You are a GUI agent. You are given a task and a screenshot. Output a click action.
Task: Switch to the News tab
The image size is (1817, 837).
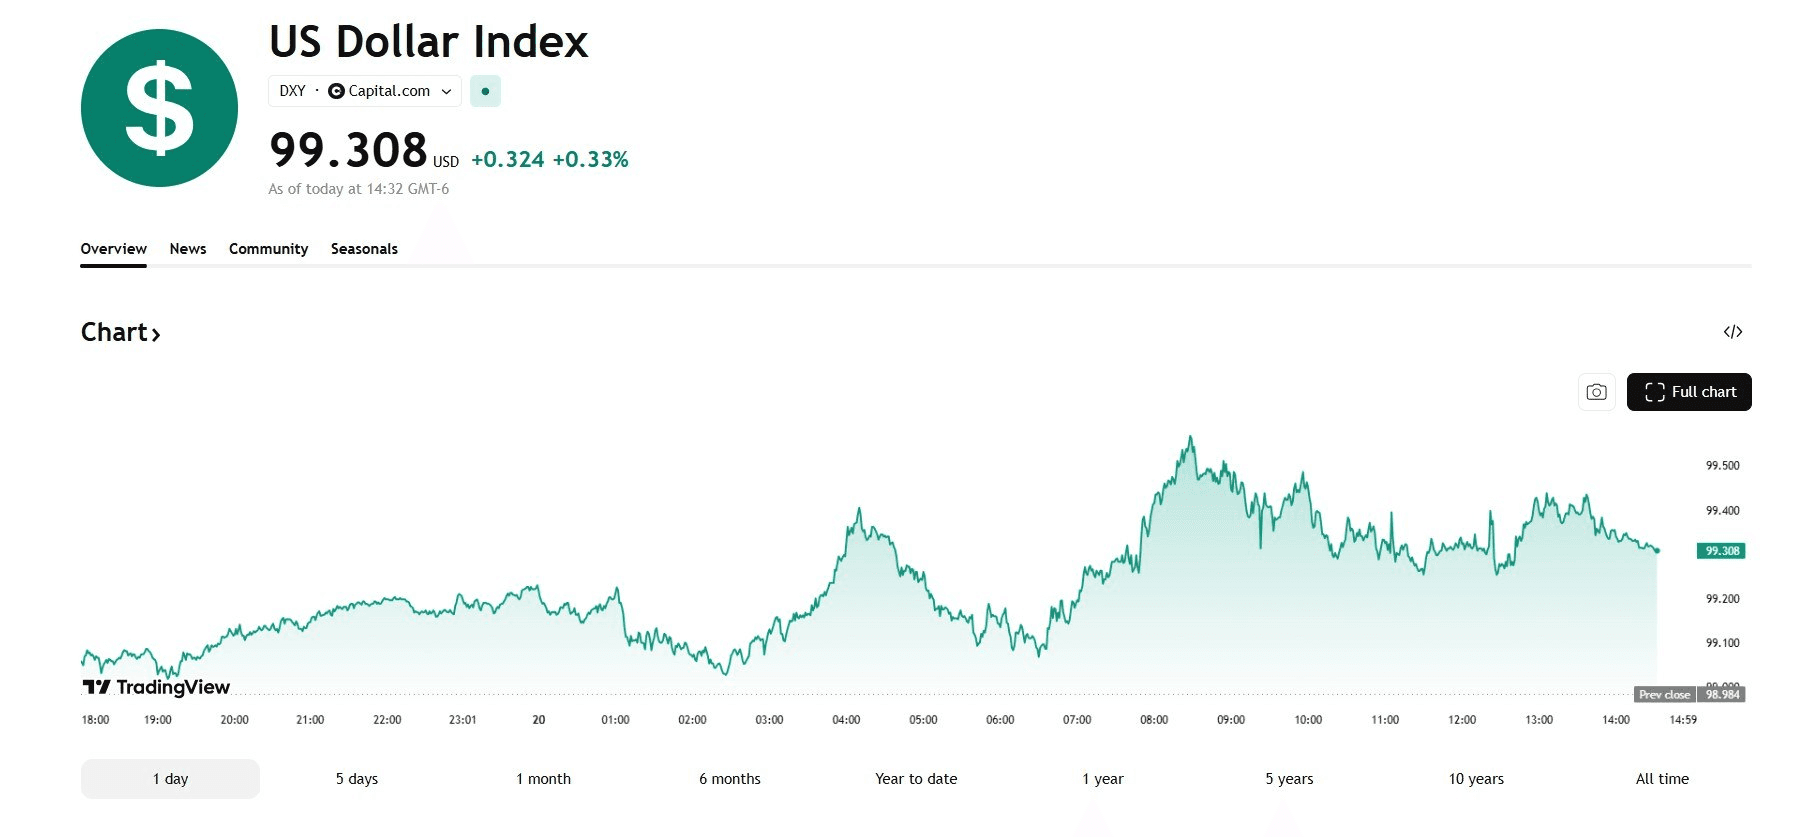pyautogui.click(x=188, y=249)
